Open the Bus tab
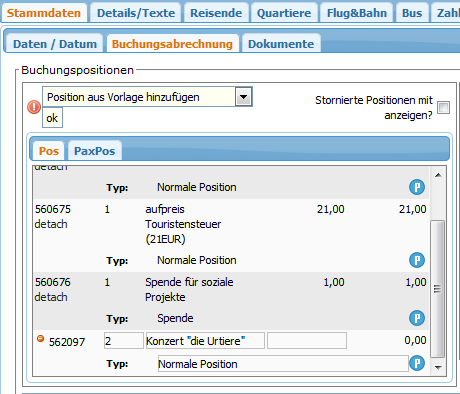Screen dimensions: 460x394 tap(412, 13)
